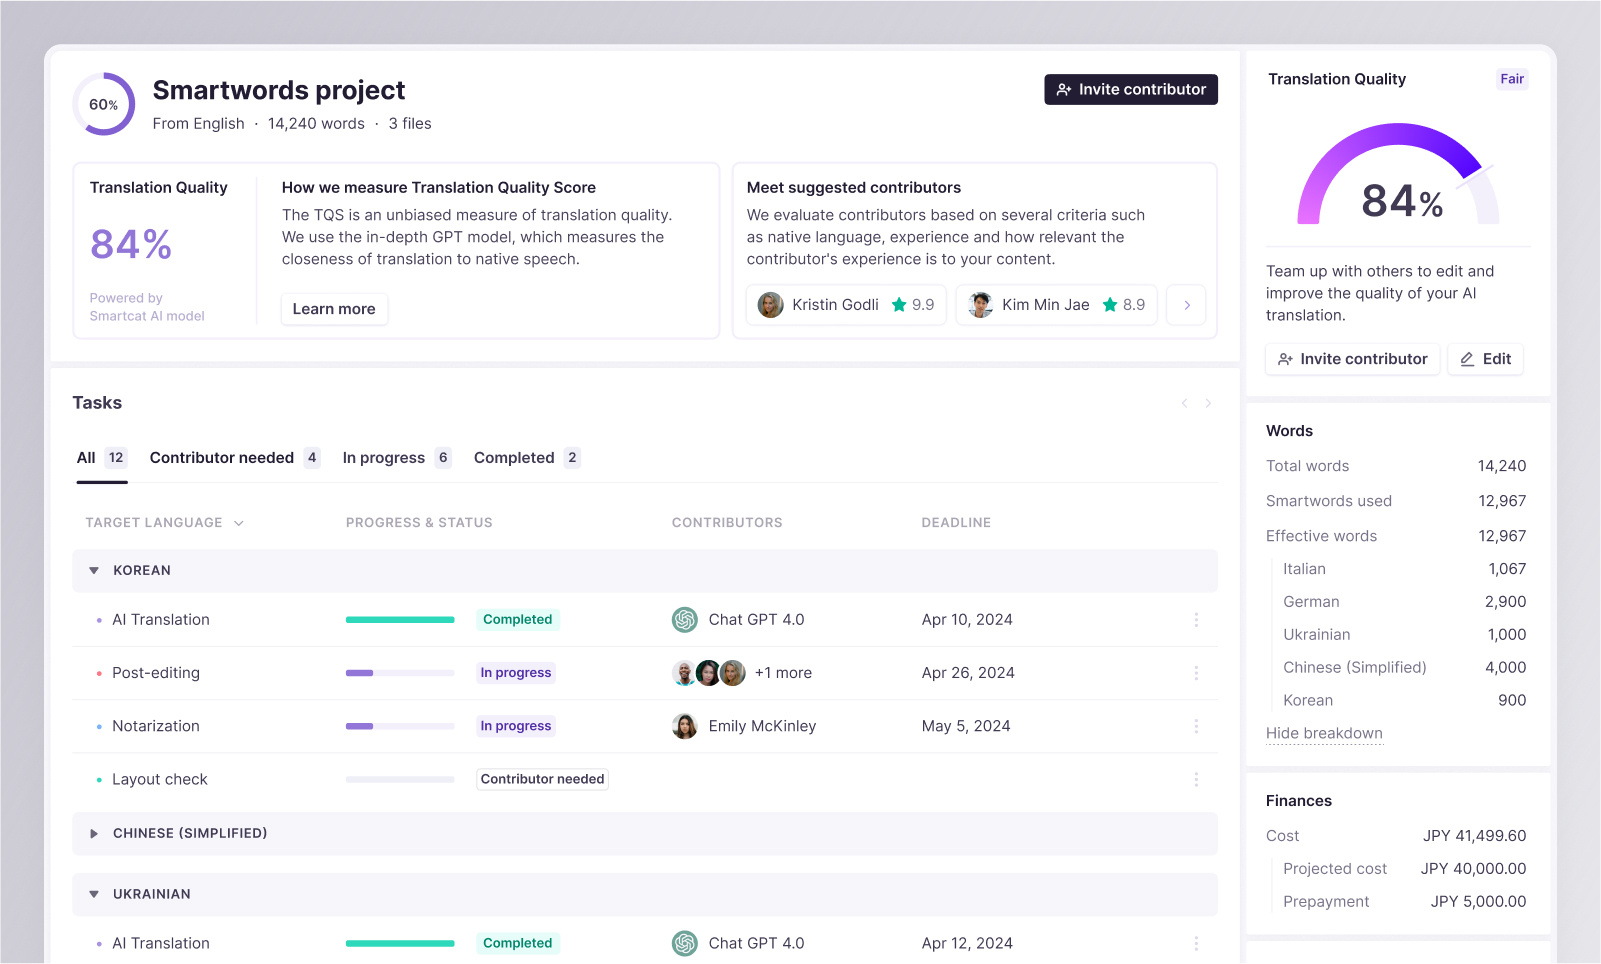Click the Notarization progress bar

coord(399,725)
